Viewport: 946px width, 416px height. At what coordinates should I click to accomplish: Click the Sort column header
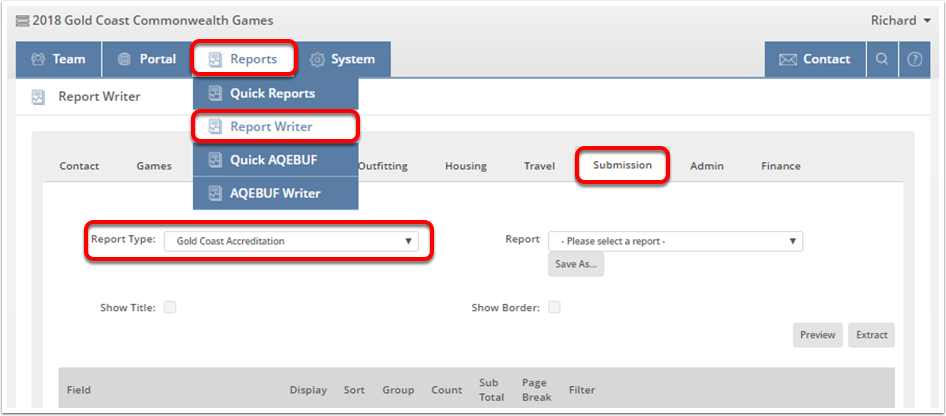click(x=354, y=390)
